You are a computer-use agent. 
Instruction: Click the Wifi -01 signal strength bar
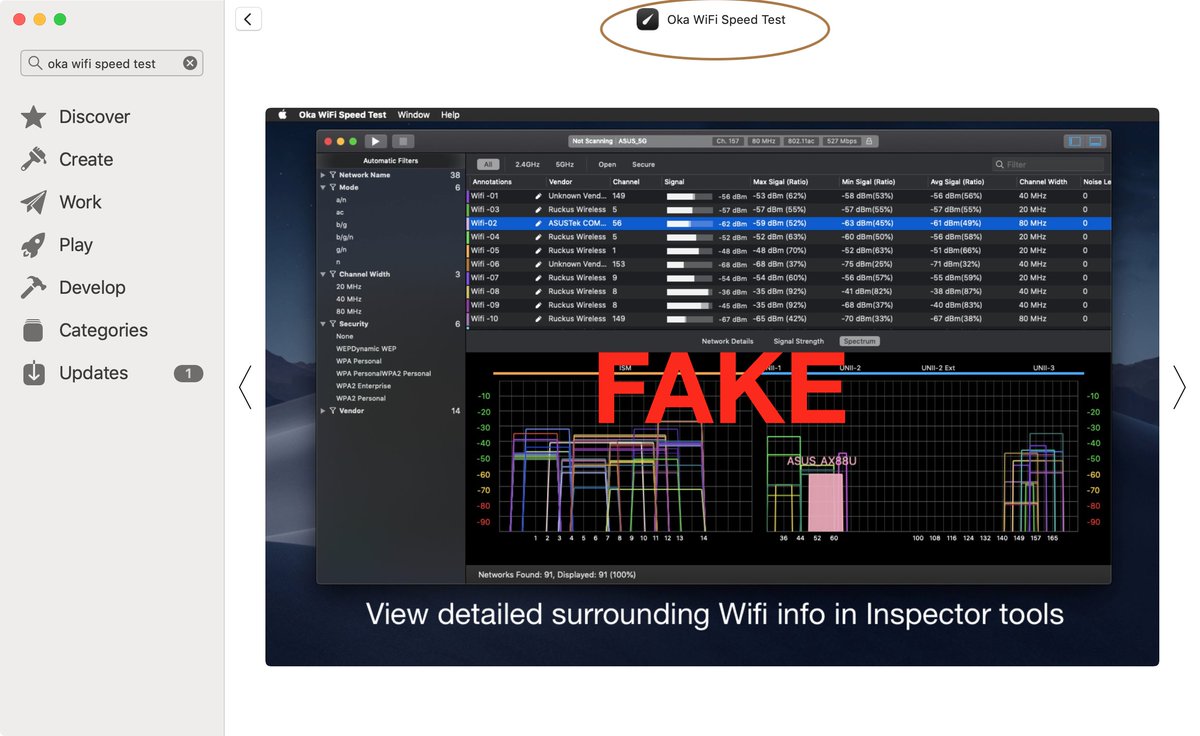(x=689, y=196)
